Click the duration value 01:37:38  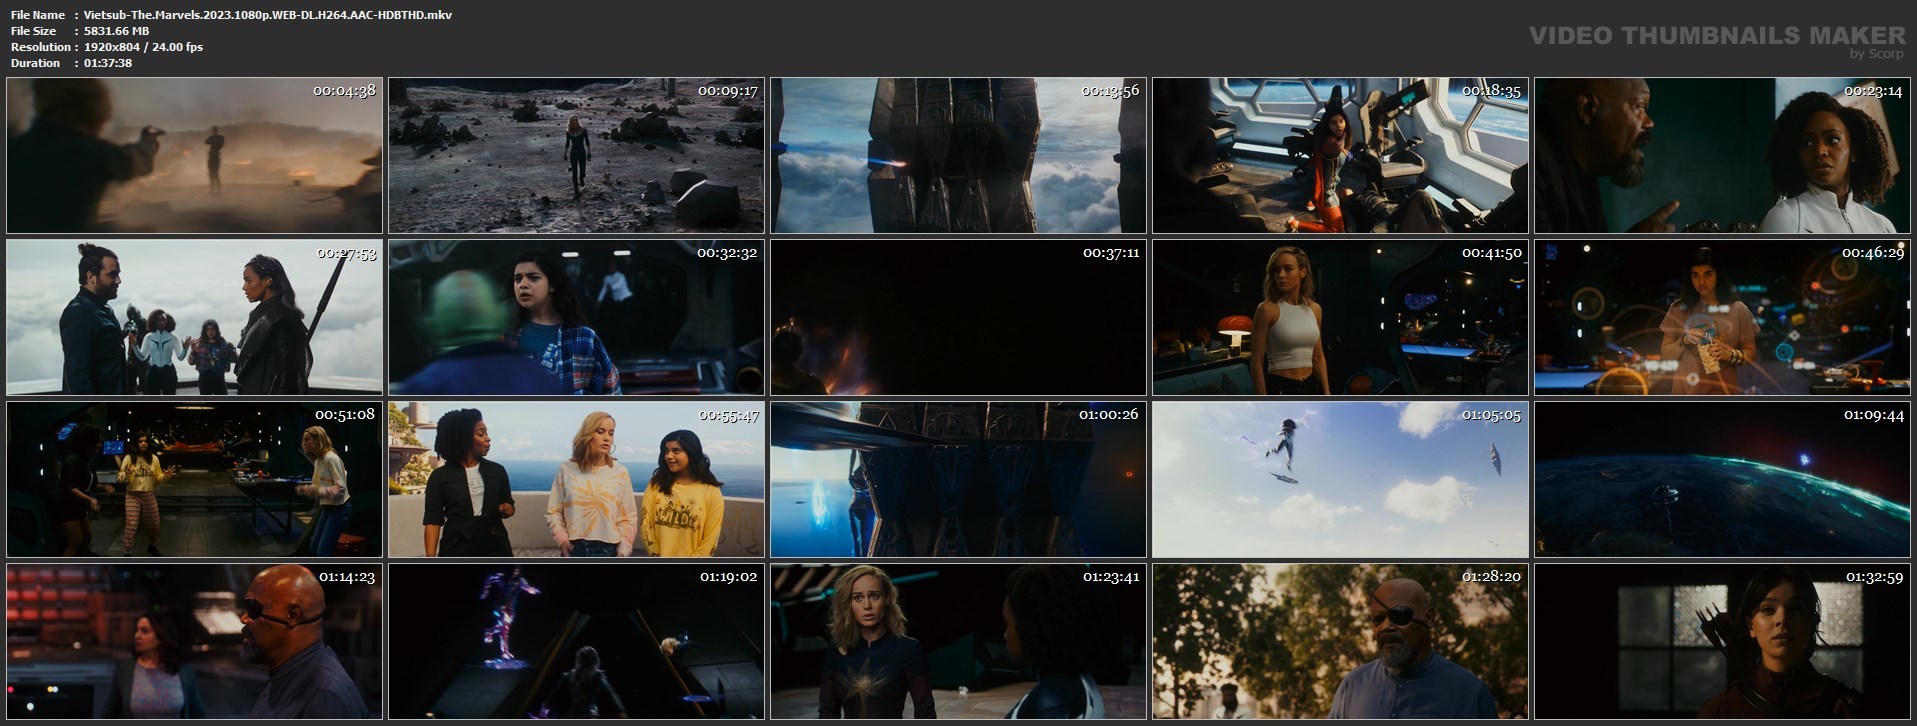[108, 63]
